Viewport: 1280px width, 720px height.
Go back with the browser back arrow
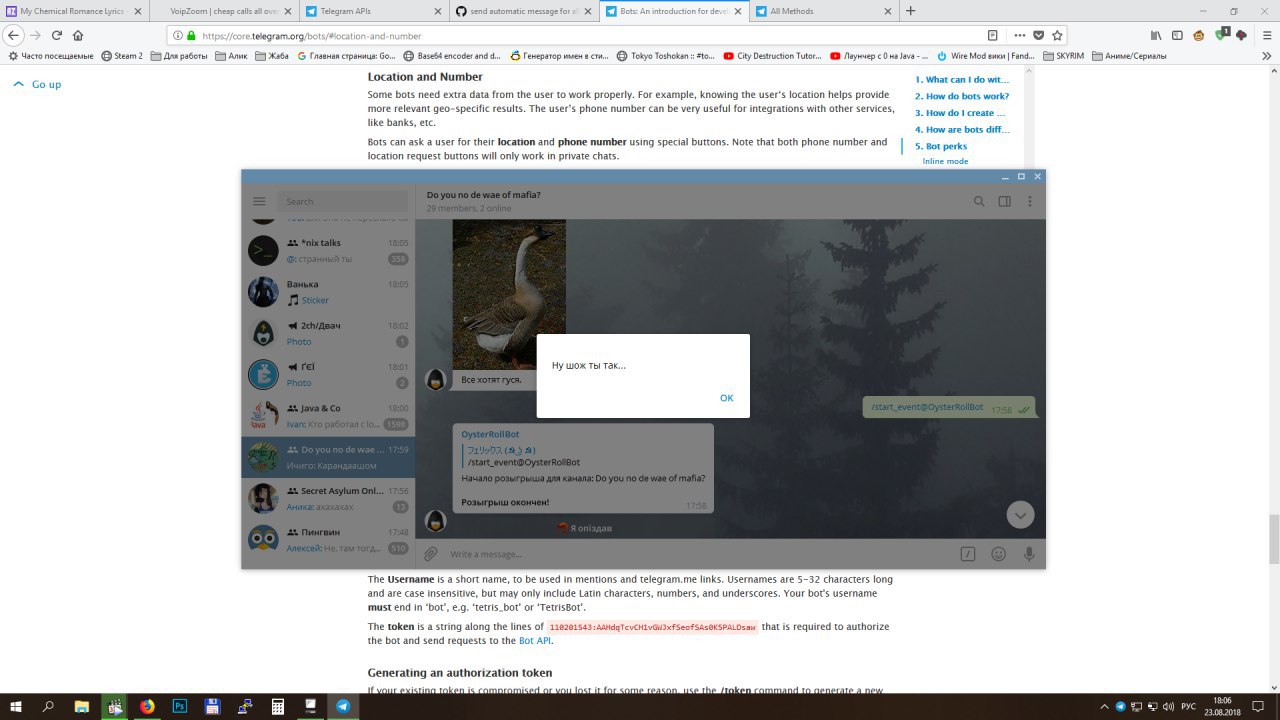(x=13, y=35)
